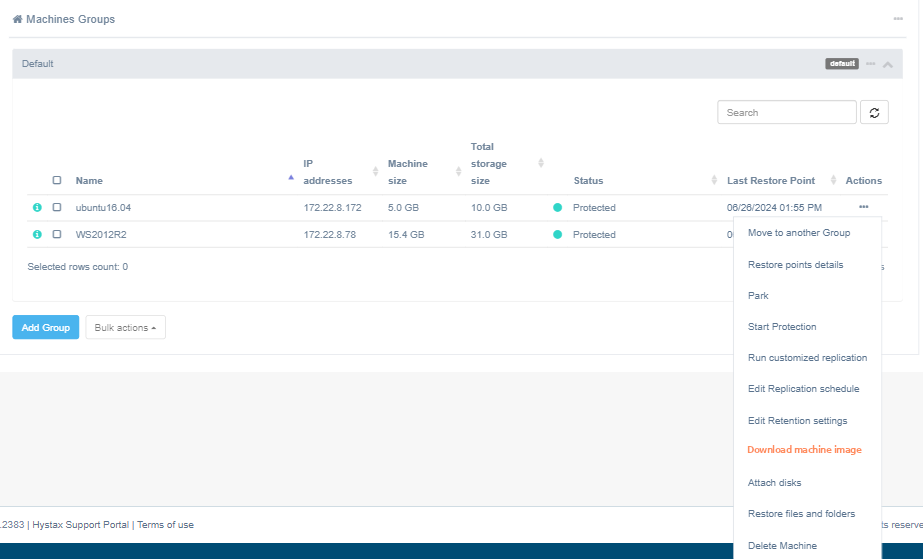The image size is (923, 559).
Task: Choose Delete Machine
Action: tap(782, 545)
